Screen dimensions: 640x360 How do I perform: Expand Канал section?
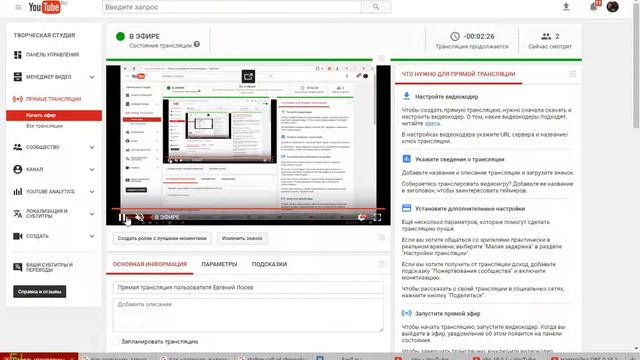(x=92, y=169)
